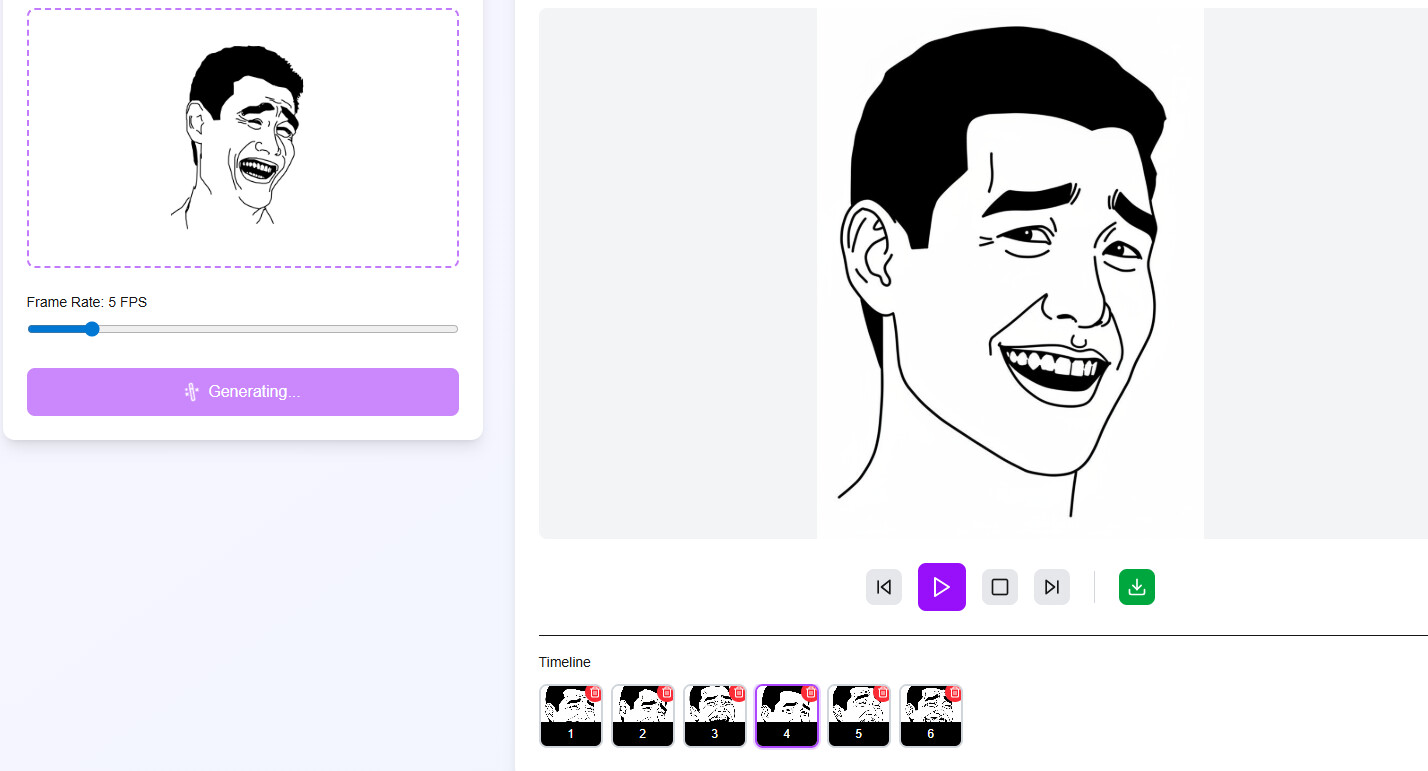Delete frame 2 using its trash icon
The image size is (1428, 771).
click(667, 692)
